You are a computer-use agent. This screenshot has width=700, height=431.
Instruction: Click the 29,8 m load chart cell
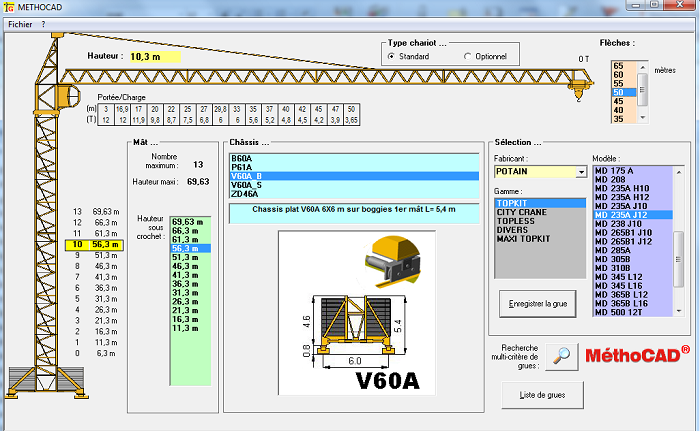point(220,109)
